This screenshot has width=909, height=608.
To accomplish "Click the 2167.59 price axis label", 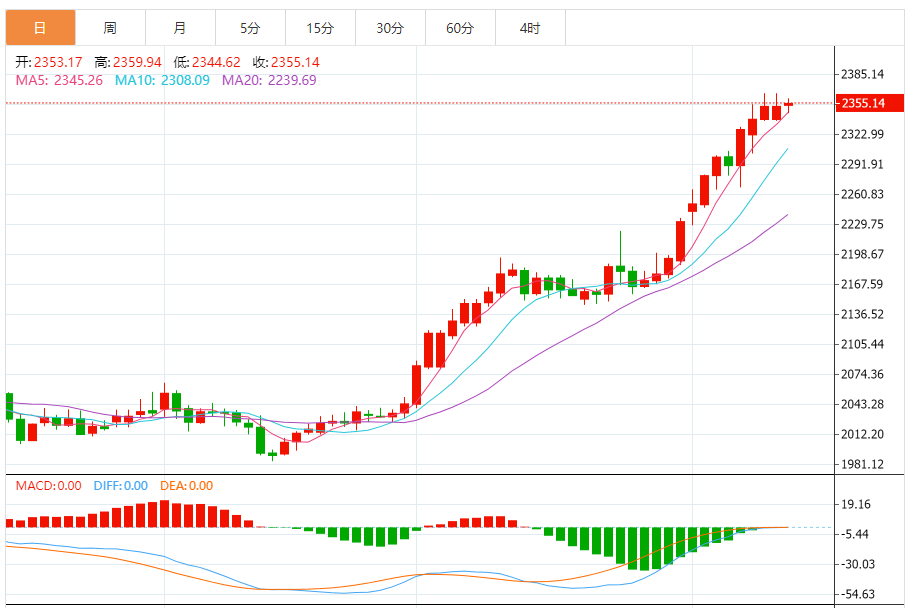I will 863,284.
